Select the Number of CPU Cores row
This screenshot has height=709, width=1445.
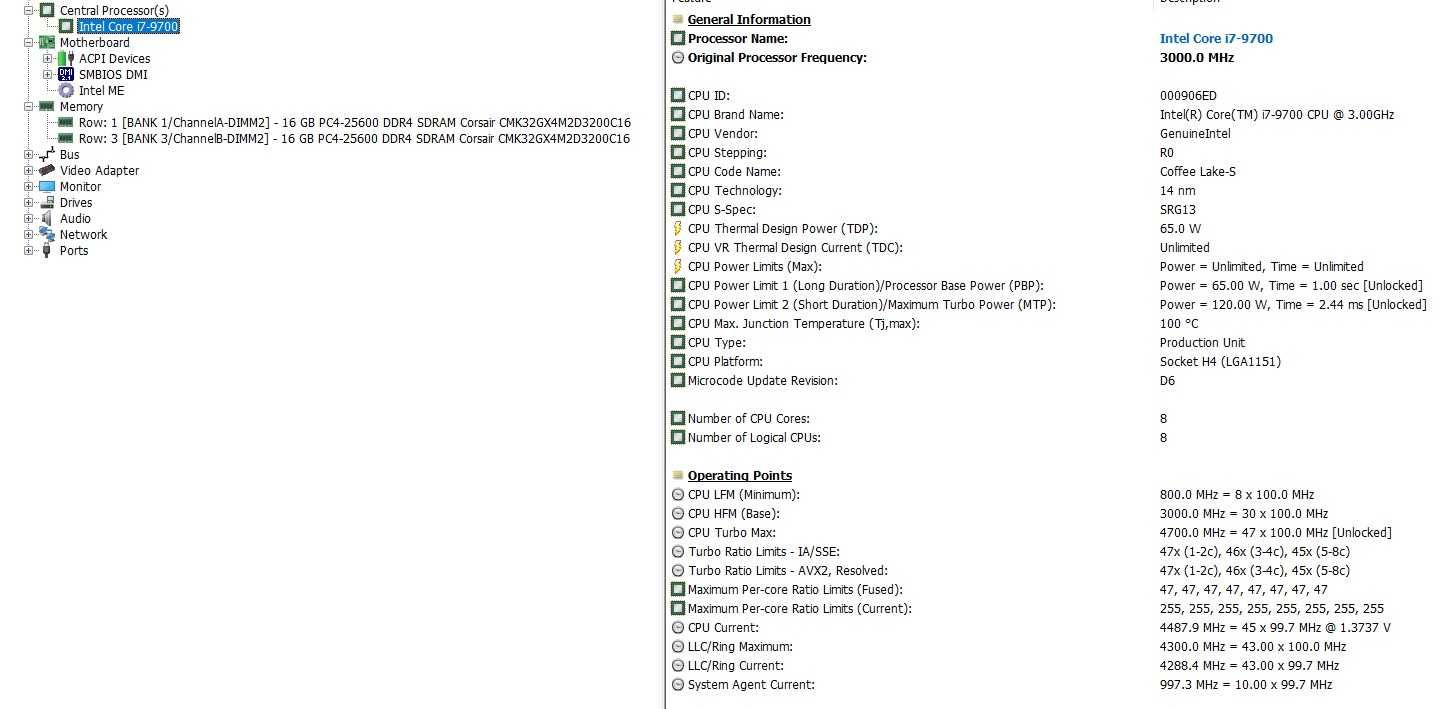click(x=1055, y=418)
